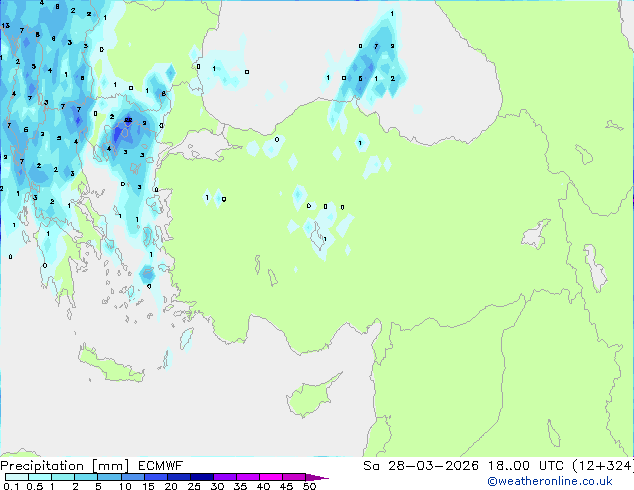Click the legend scale value '45'
The height and width of the screenshot is (490, 634).
[x=286, y=486]
